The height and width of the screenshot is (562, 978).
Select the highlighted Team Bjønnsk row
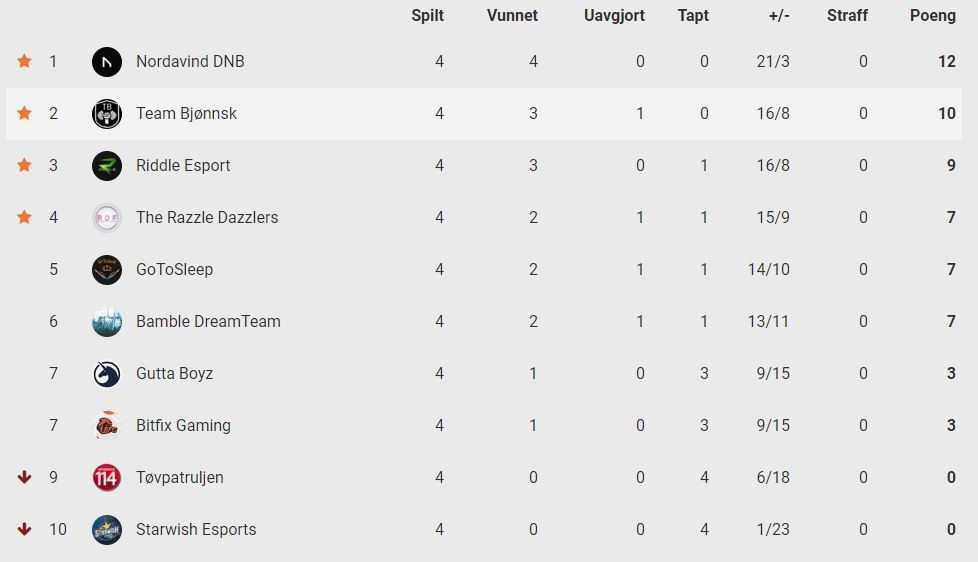(483, 114)
